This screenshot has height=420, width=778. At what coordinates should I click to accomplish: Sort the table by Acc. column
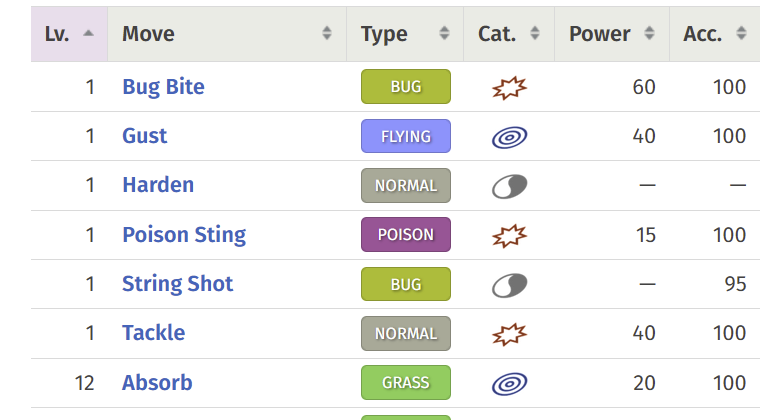(x=741, y=33)
